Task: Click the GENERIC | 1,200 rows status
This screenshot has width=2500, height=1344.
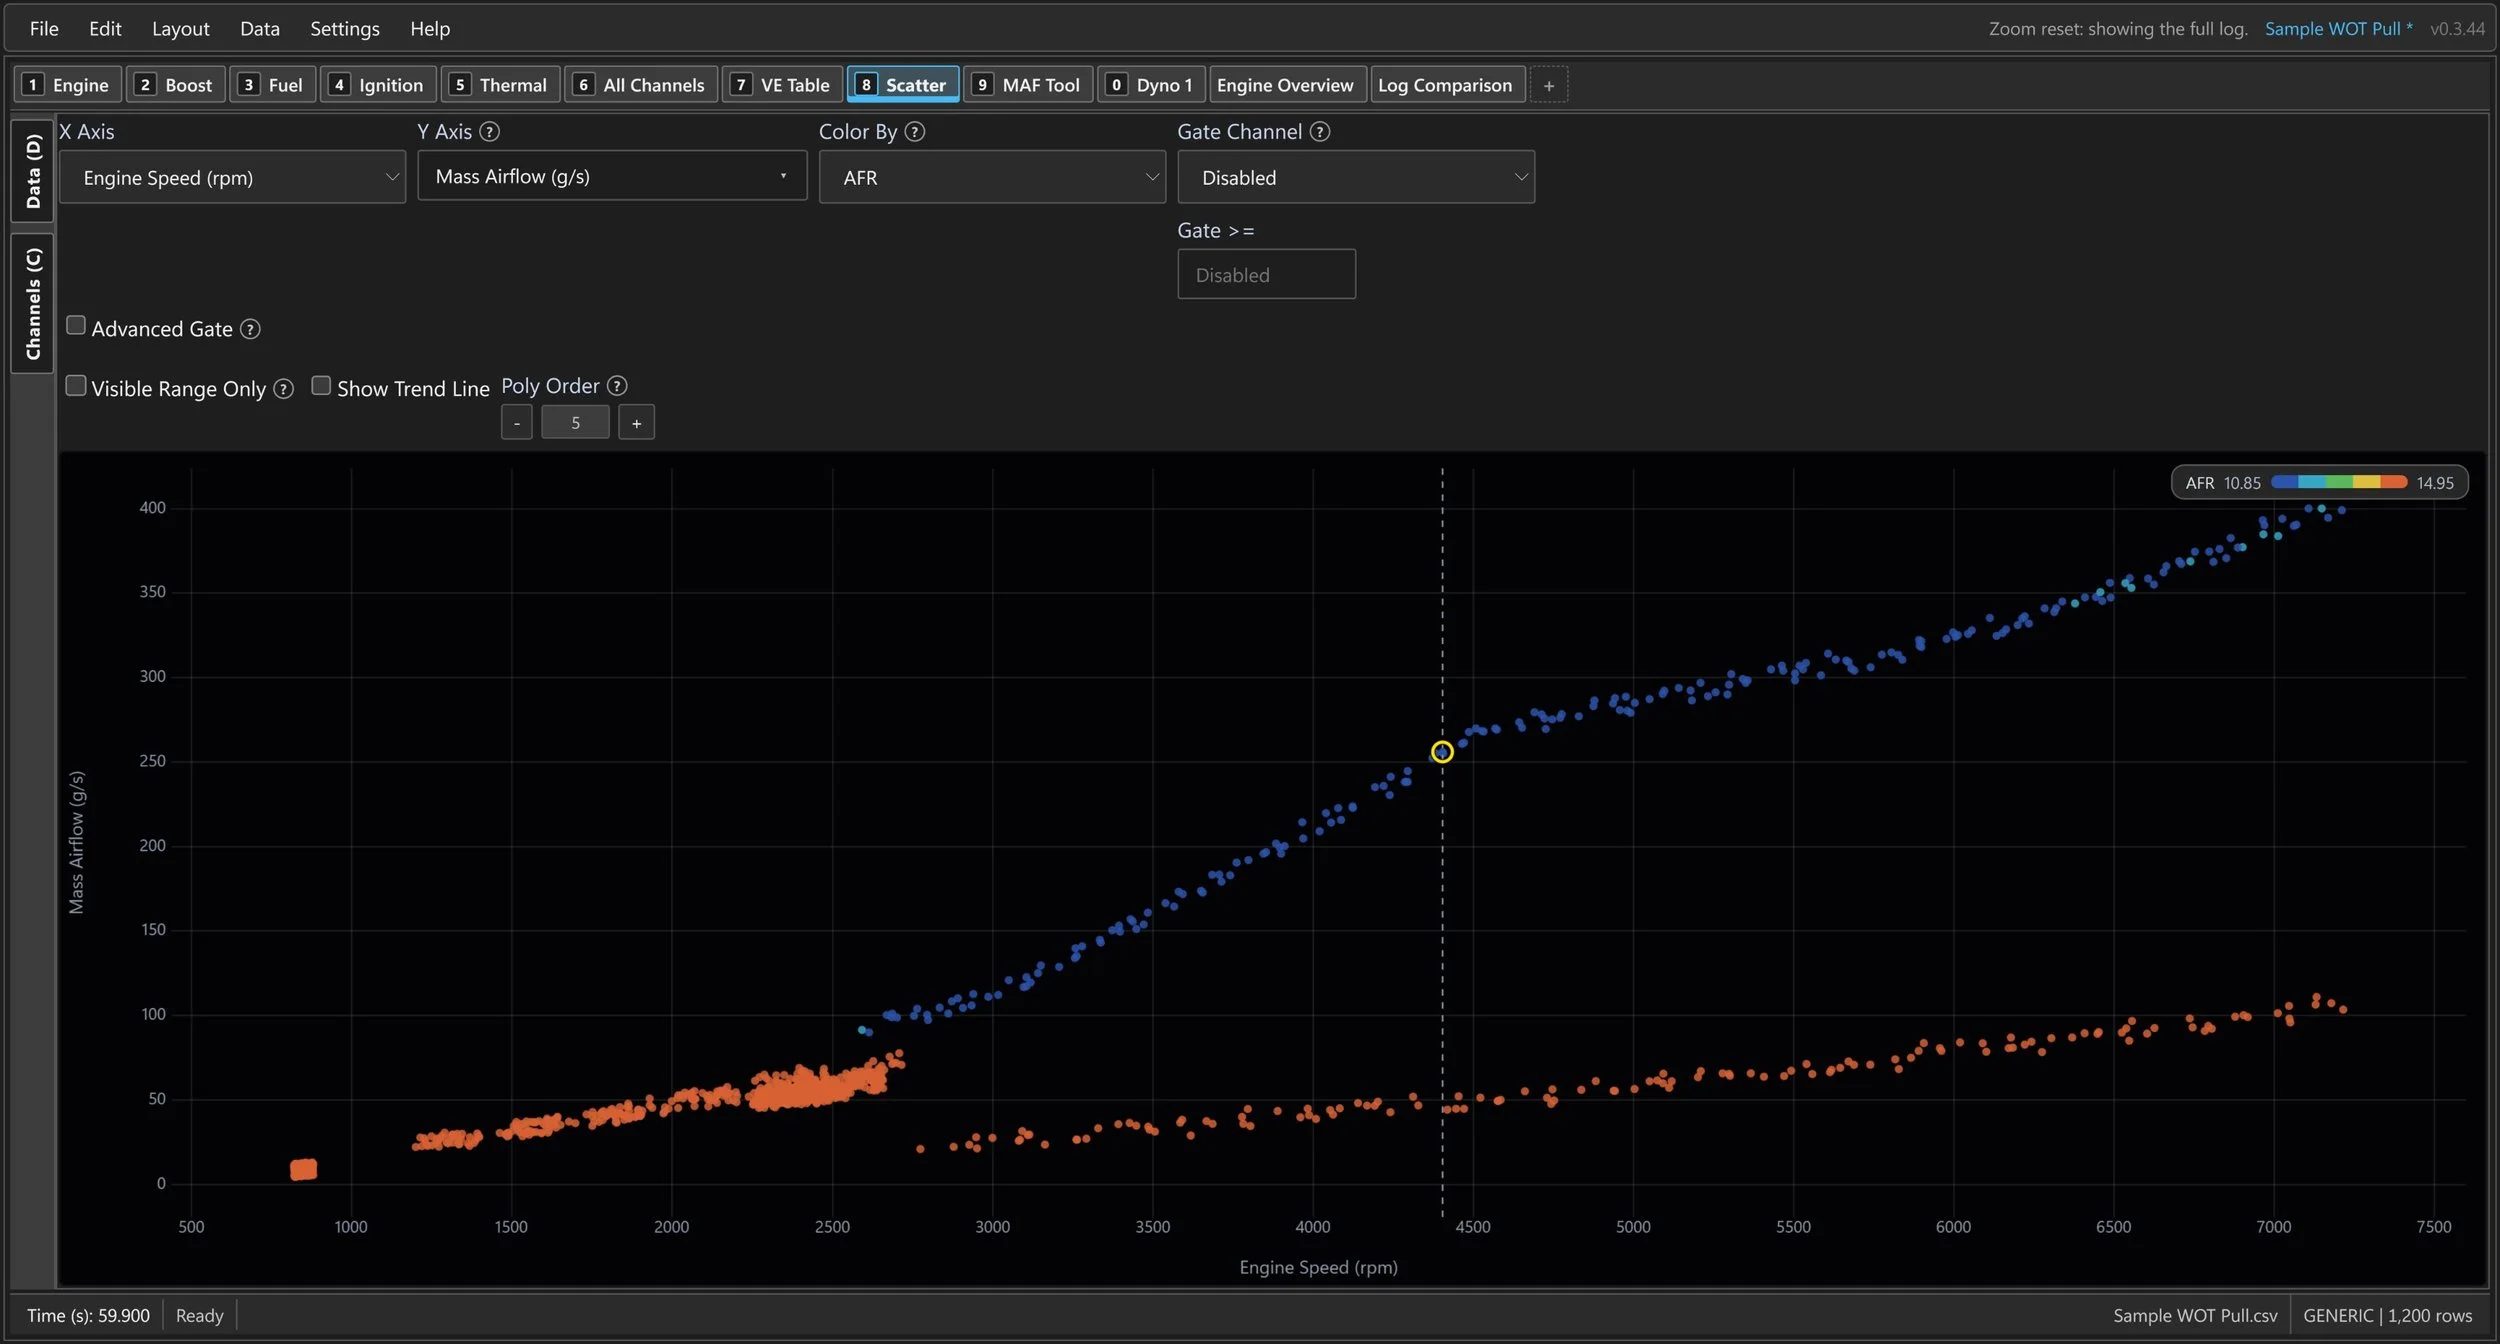Action: [x=2387, y=1315]
